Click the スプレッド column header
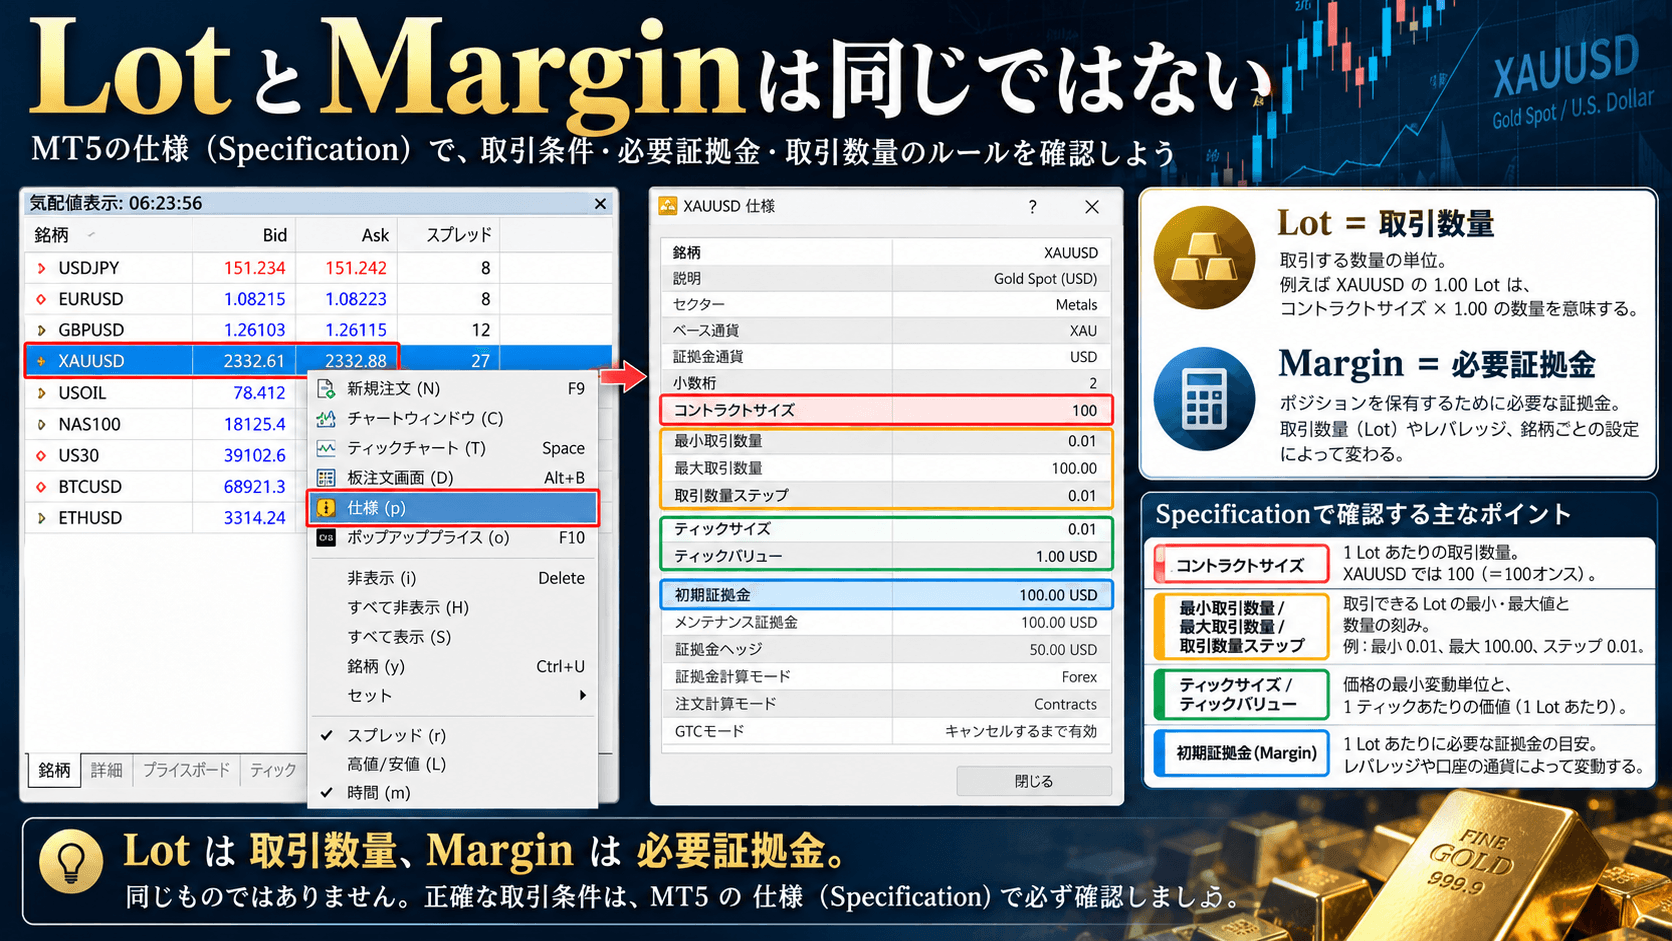 [448, 235]
